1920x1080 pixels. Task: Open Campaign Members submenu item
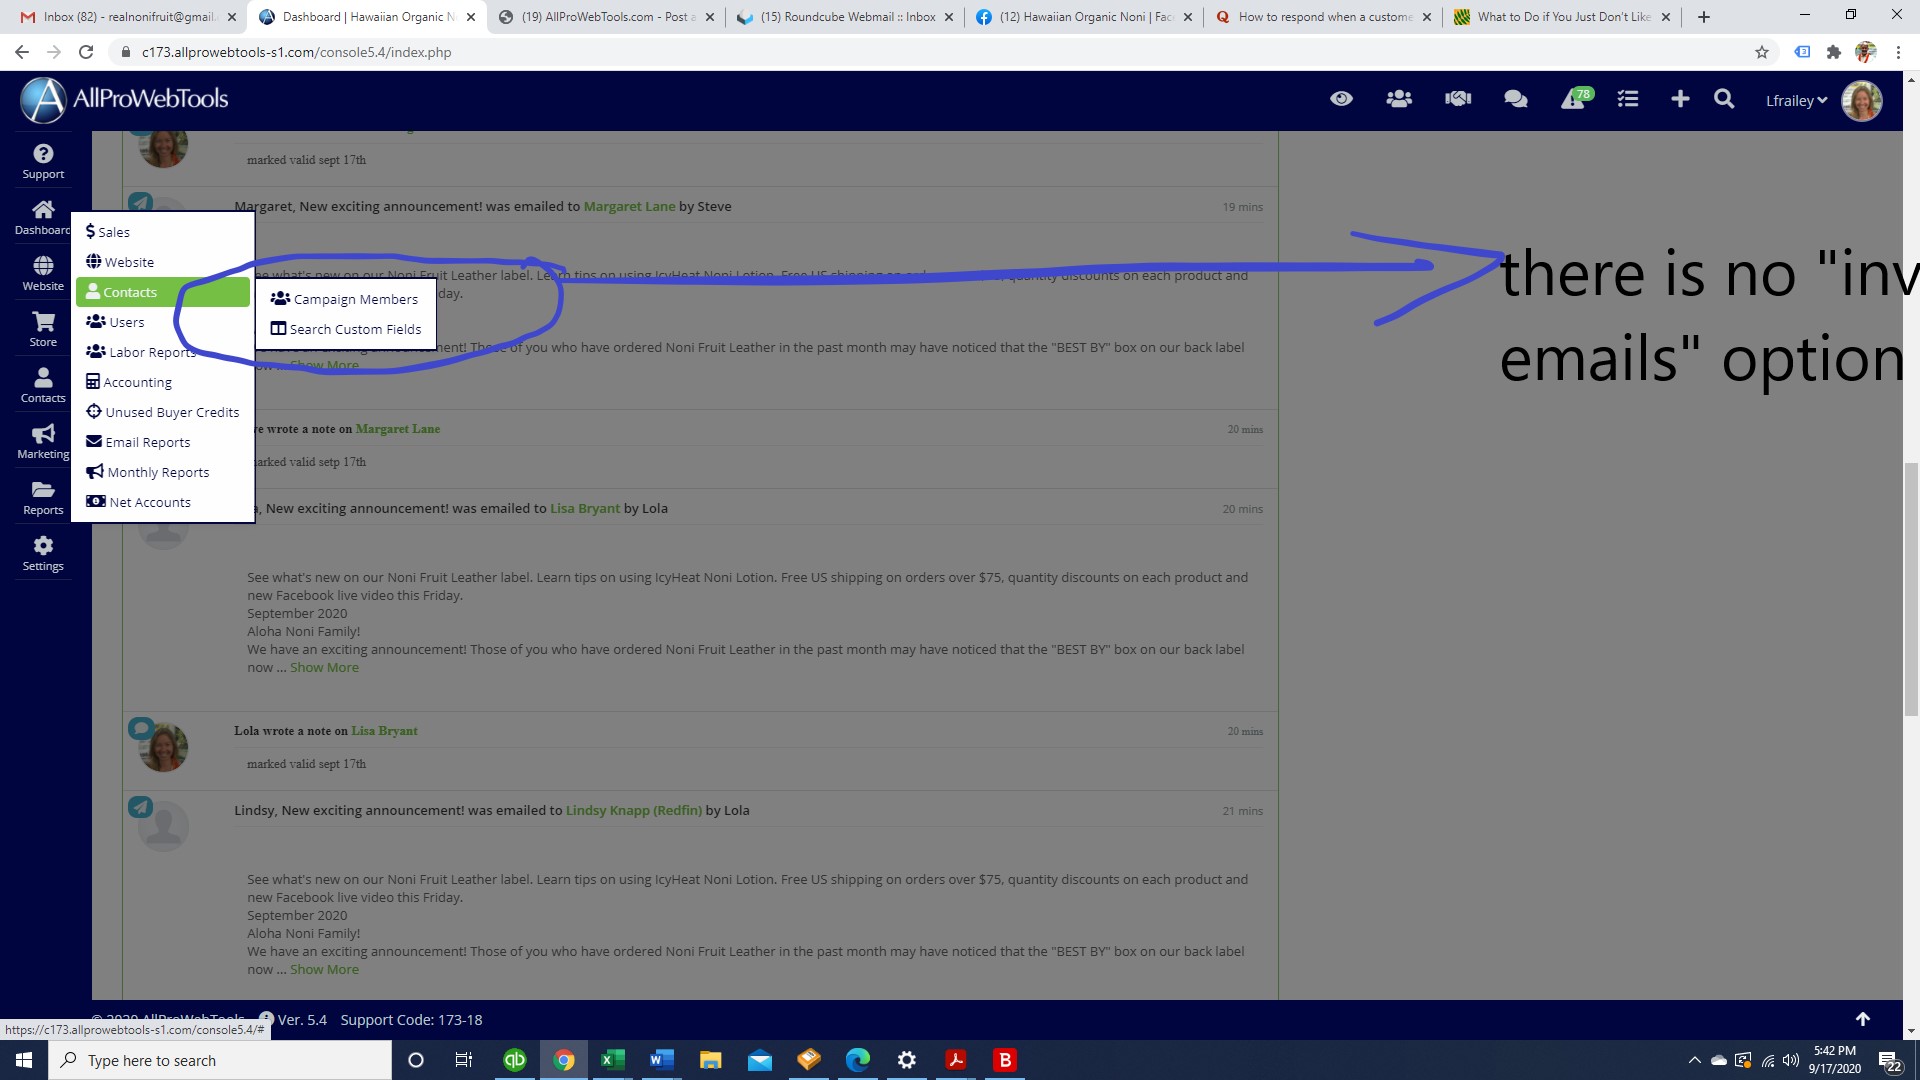coord(345,299)
